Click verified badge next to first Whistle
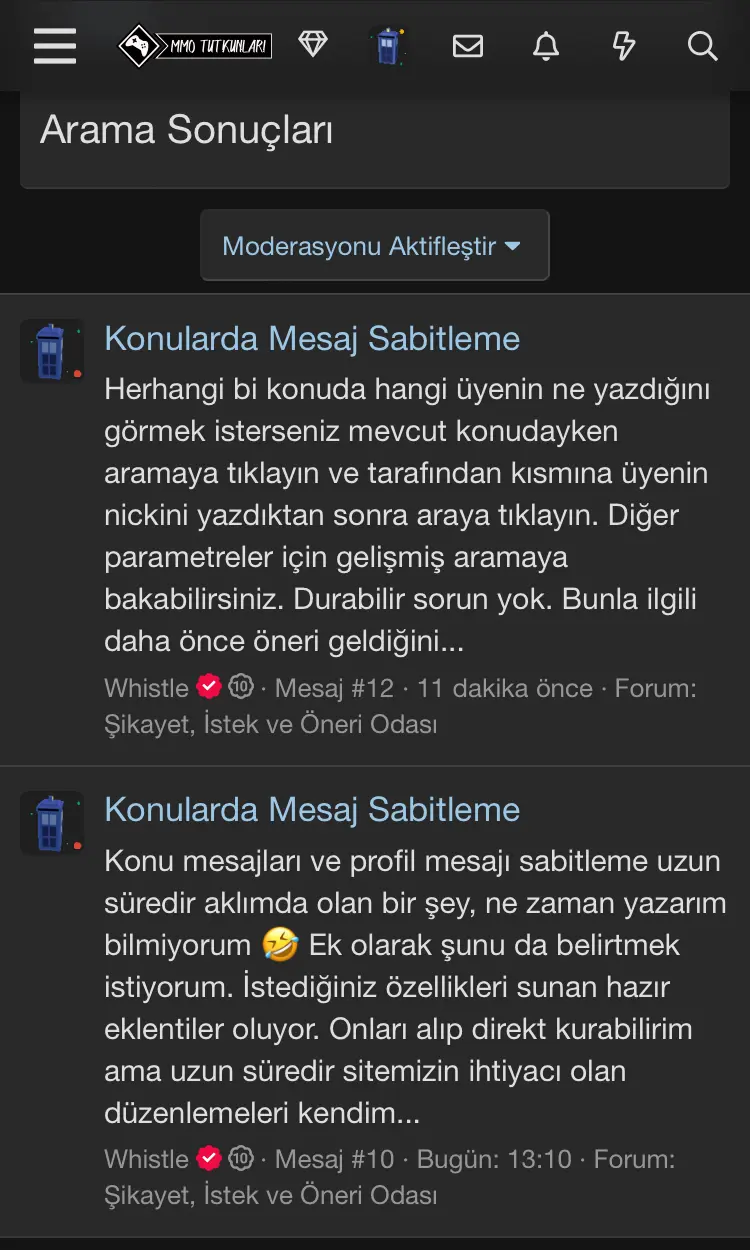This screenshot has height=1250, width=750. (209, 687)
